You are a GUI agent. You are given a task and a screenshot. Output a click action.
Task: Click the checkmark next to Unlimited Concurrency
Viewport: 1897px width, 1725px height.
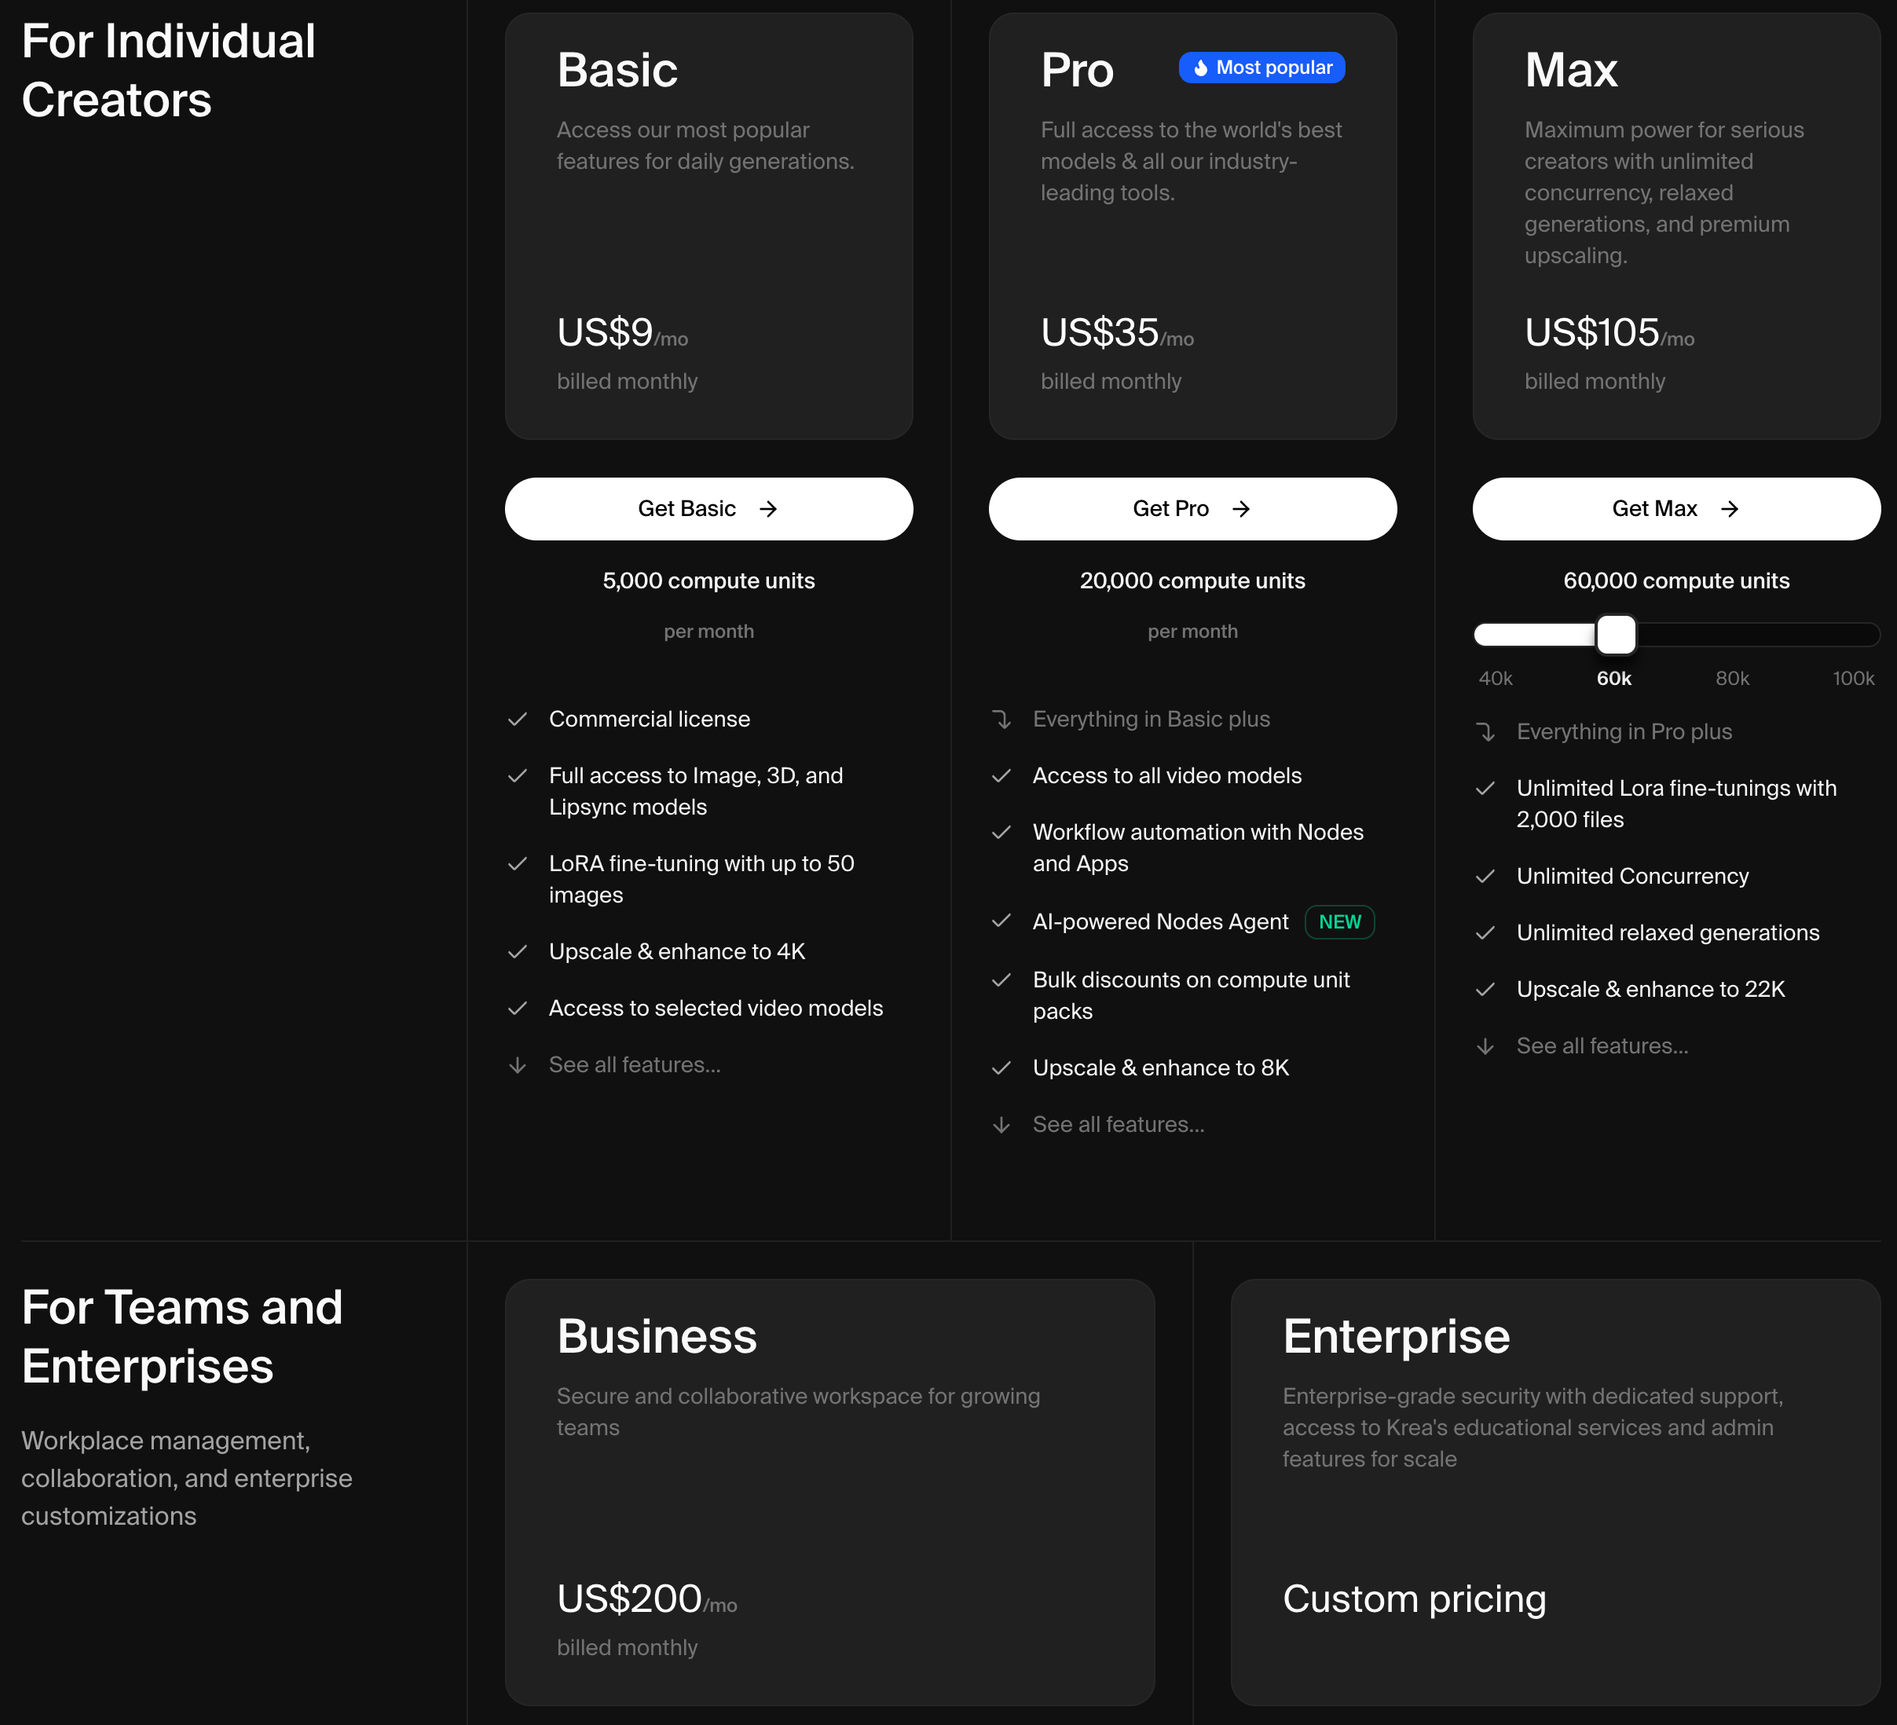pos(1485,876)
